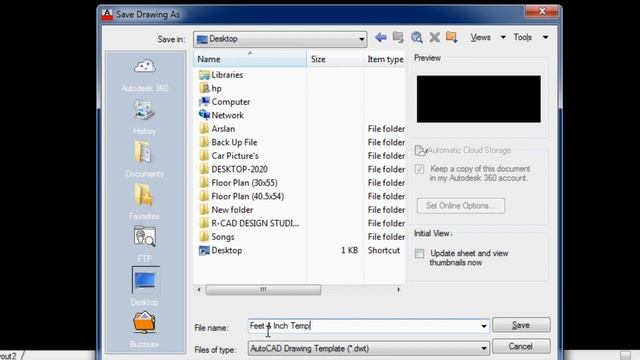Click AutoCAD logo in title bar
The width and height of the screenshot is (640, 360).
tap(107, 15)
